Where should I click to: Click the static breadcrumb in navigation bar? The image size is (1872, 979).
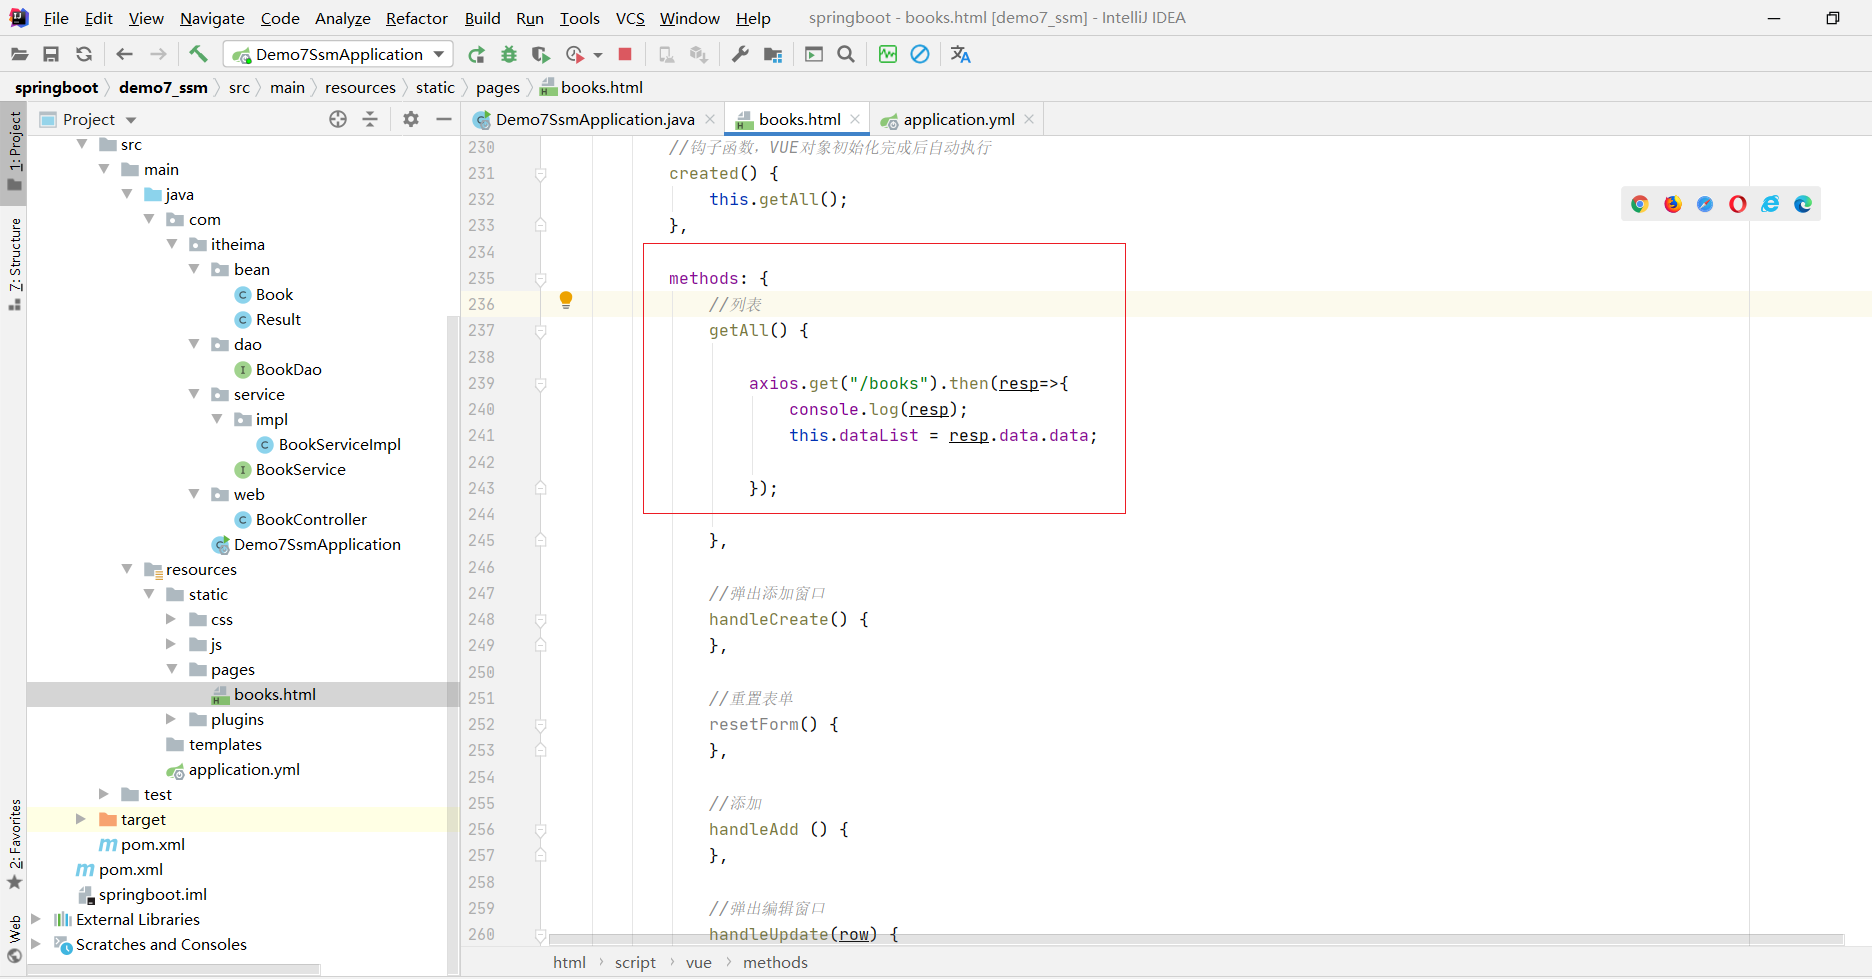pyautogui.click(x=435, y=88)
